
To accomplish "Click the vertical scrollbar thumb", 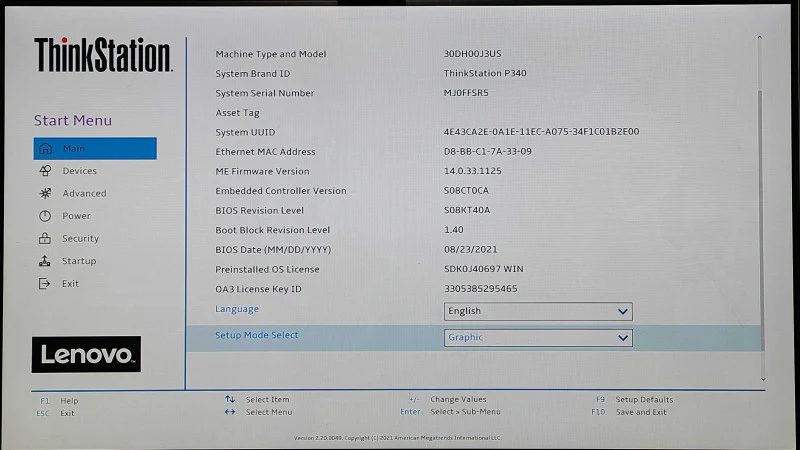I will (x=761, y=220).
